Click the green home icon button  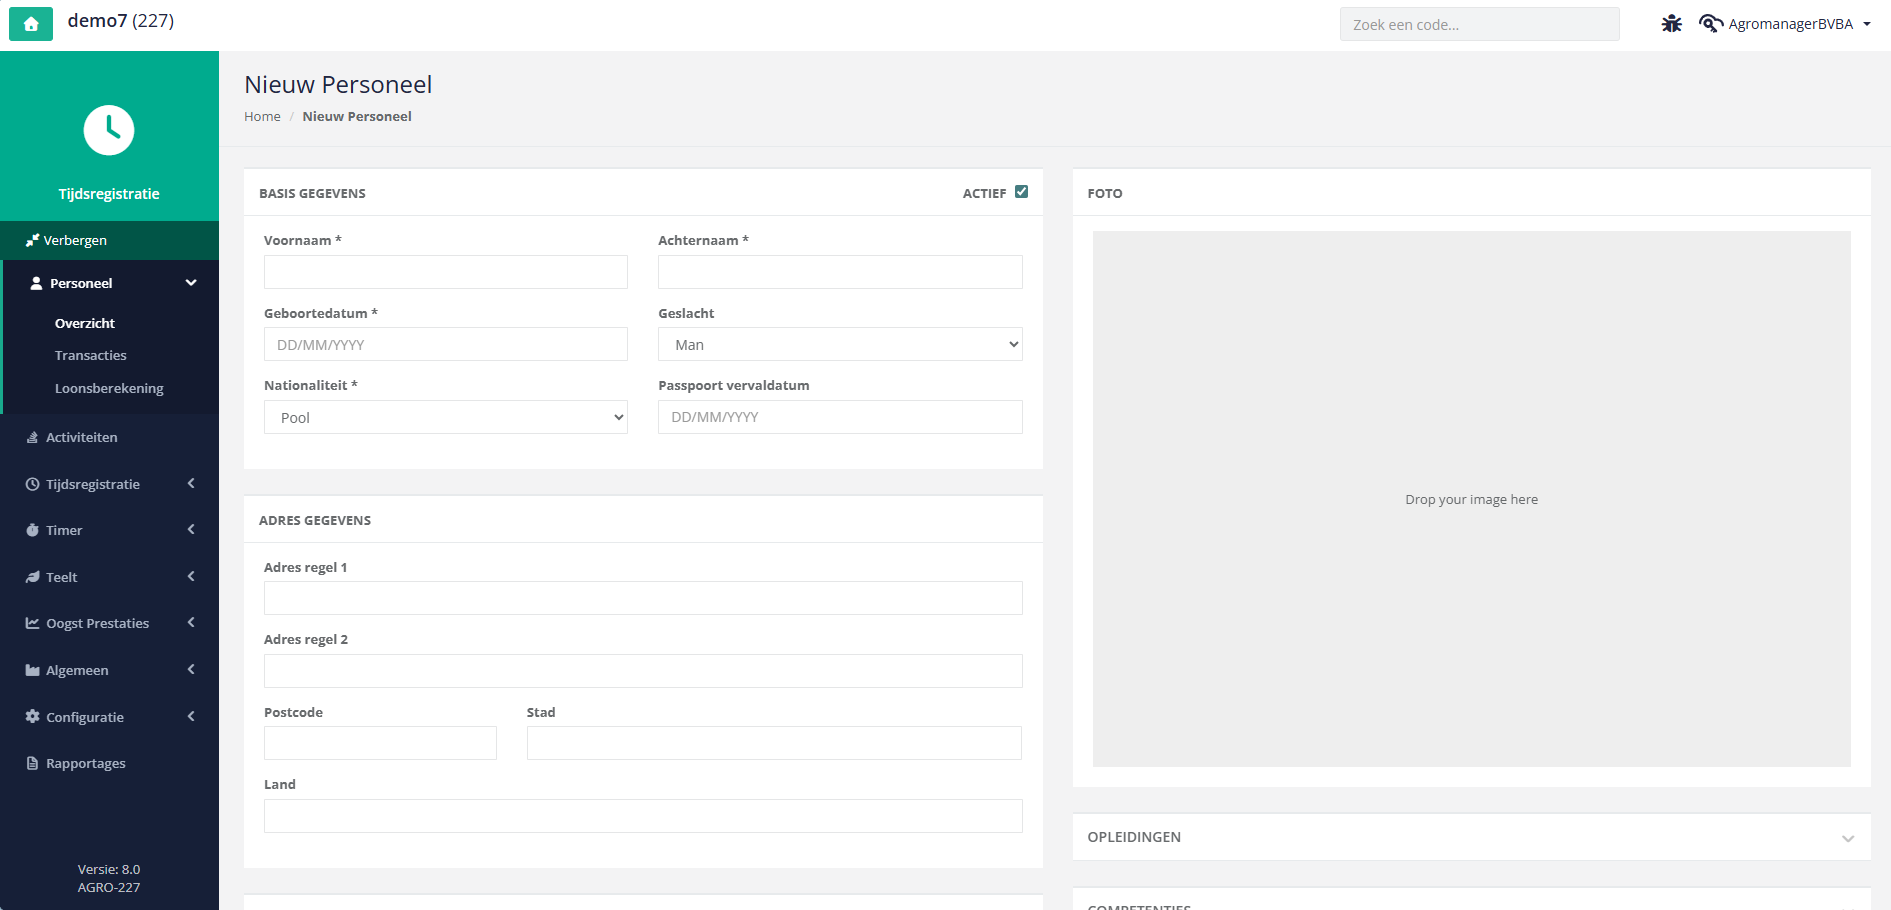tap(31, 23)
